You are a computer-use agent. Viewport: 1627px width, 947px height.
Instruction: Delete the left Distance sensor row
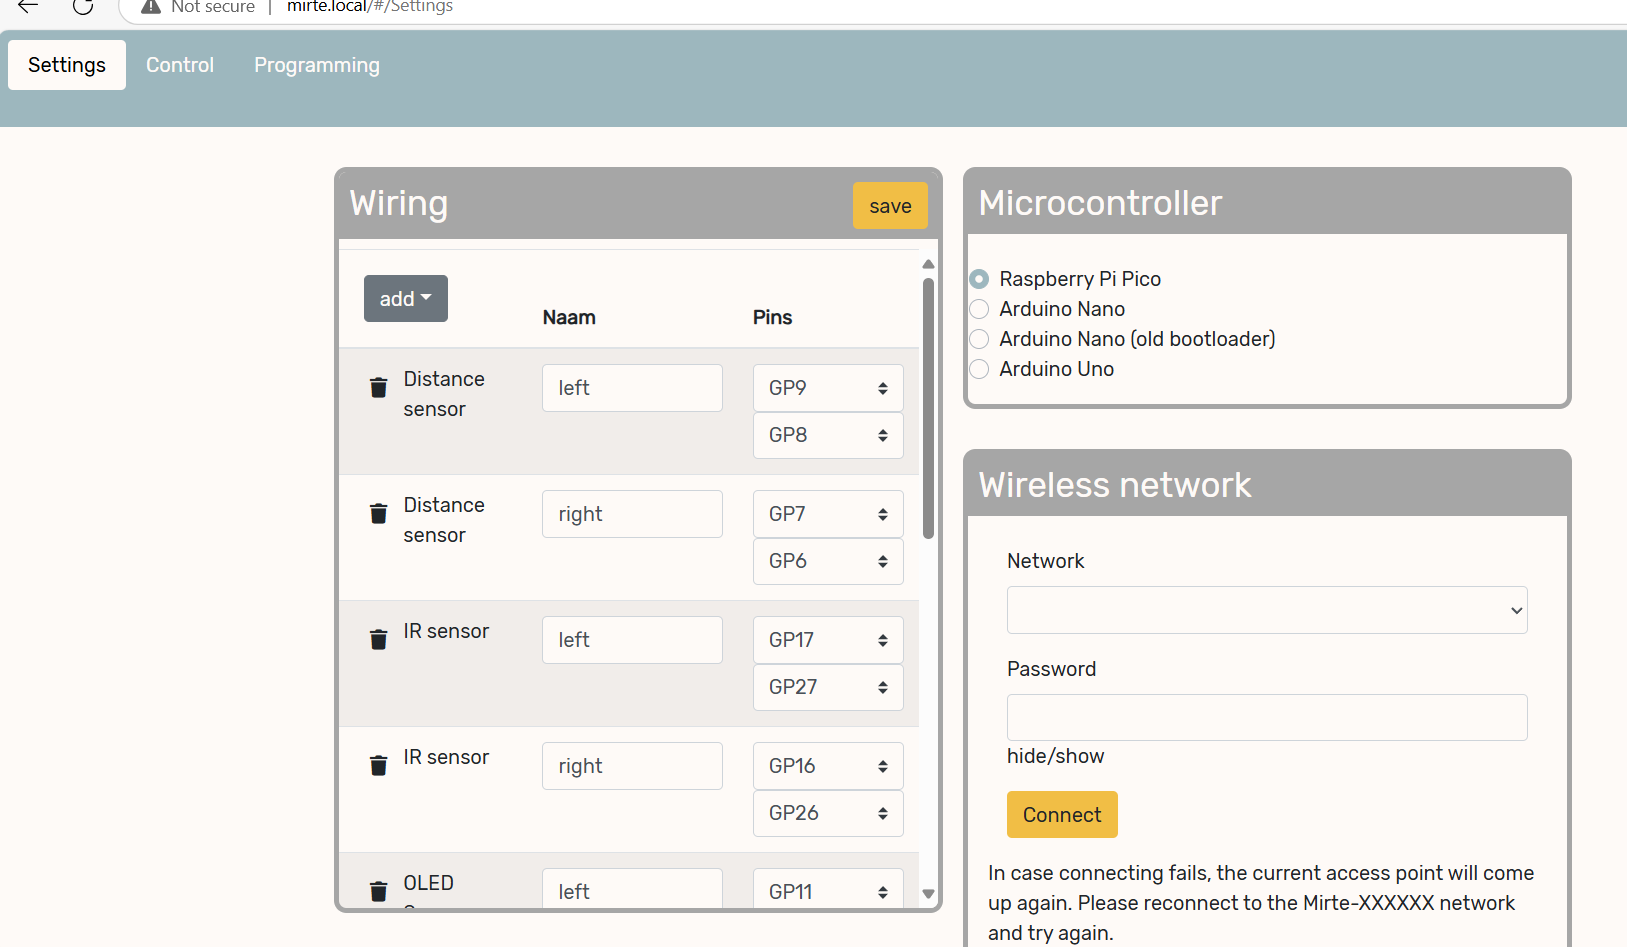[x=378, y=388]
